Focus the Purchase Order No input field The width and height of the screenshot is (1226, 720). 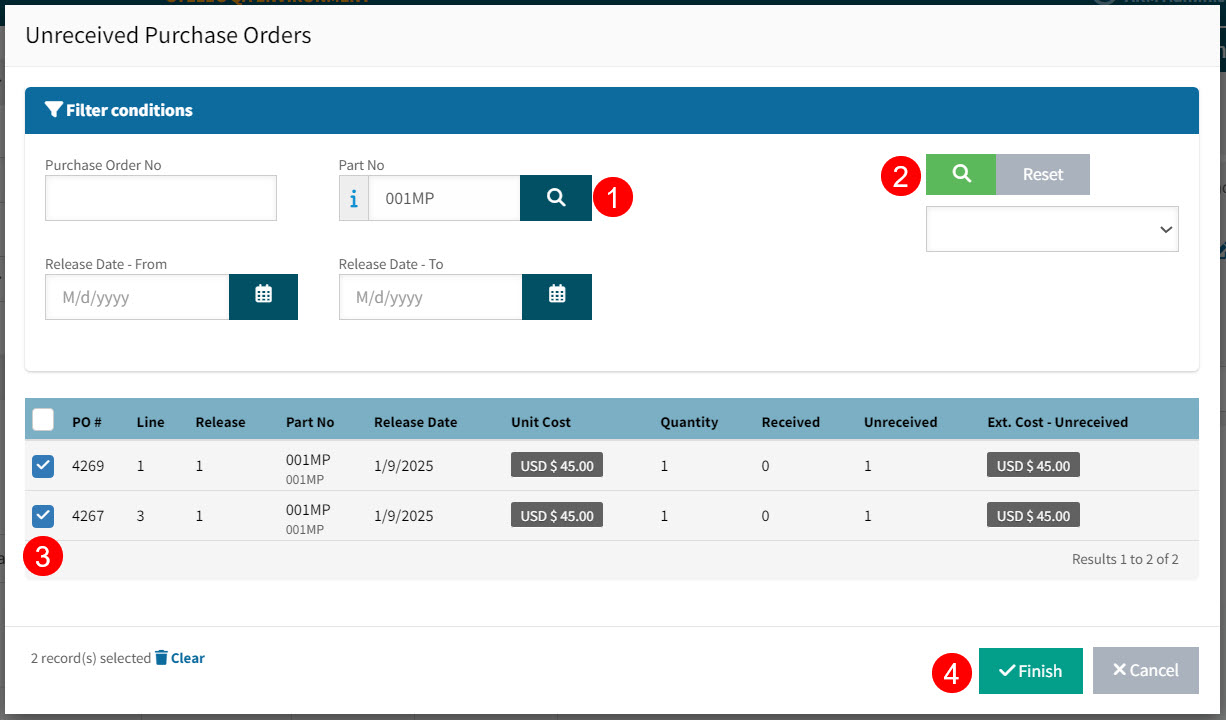160,198
